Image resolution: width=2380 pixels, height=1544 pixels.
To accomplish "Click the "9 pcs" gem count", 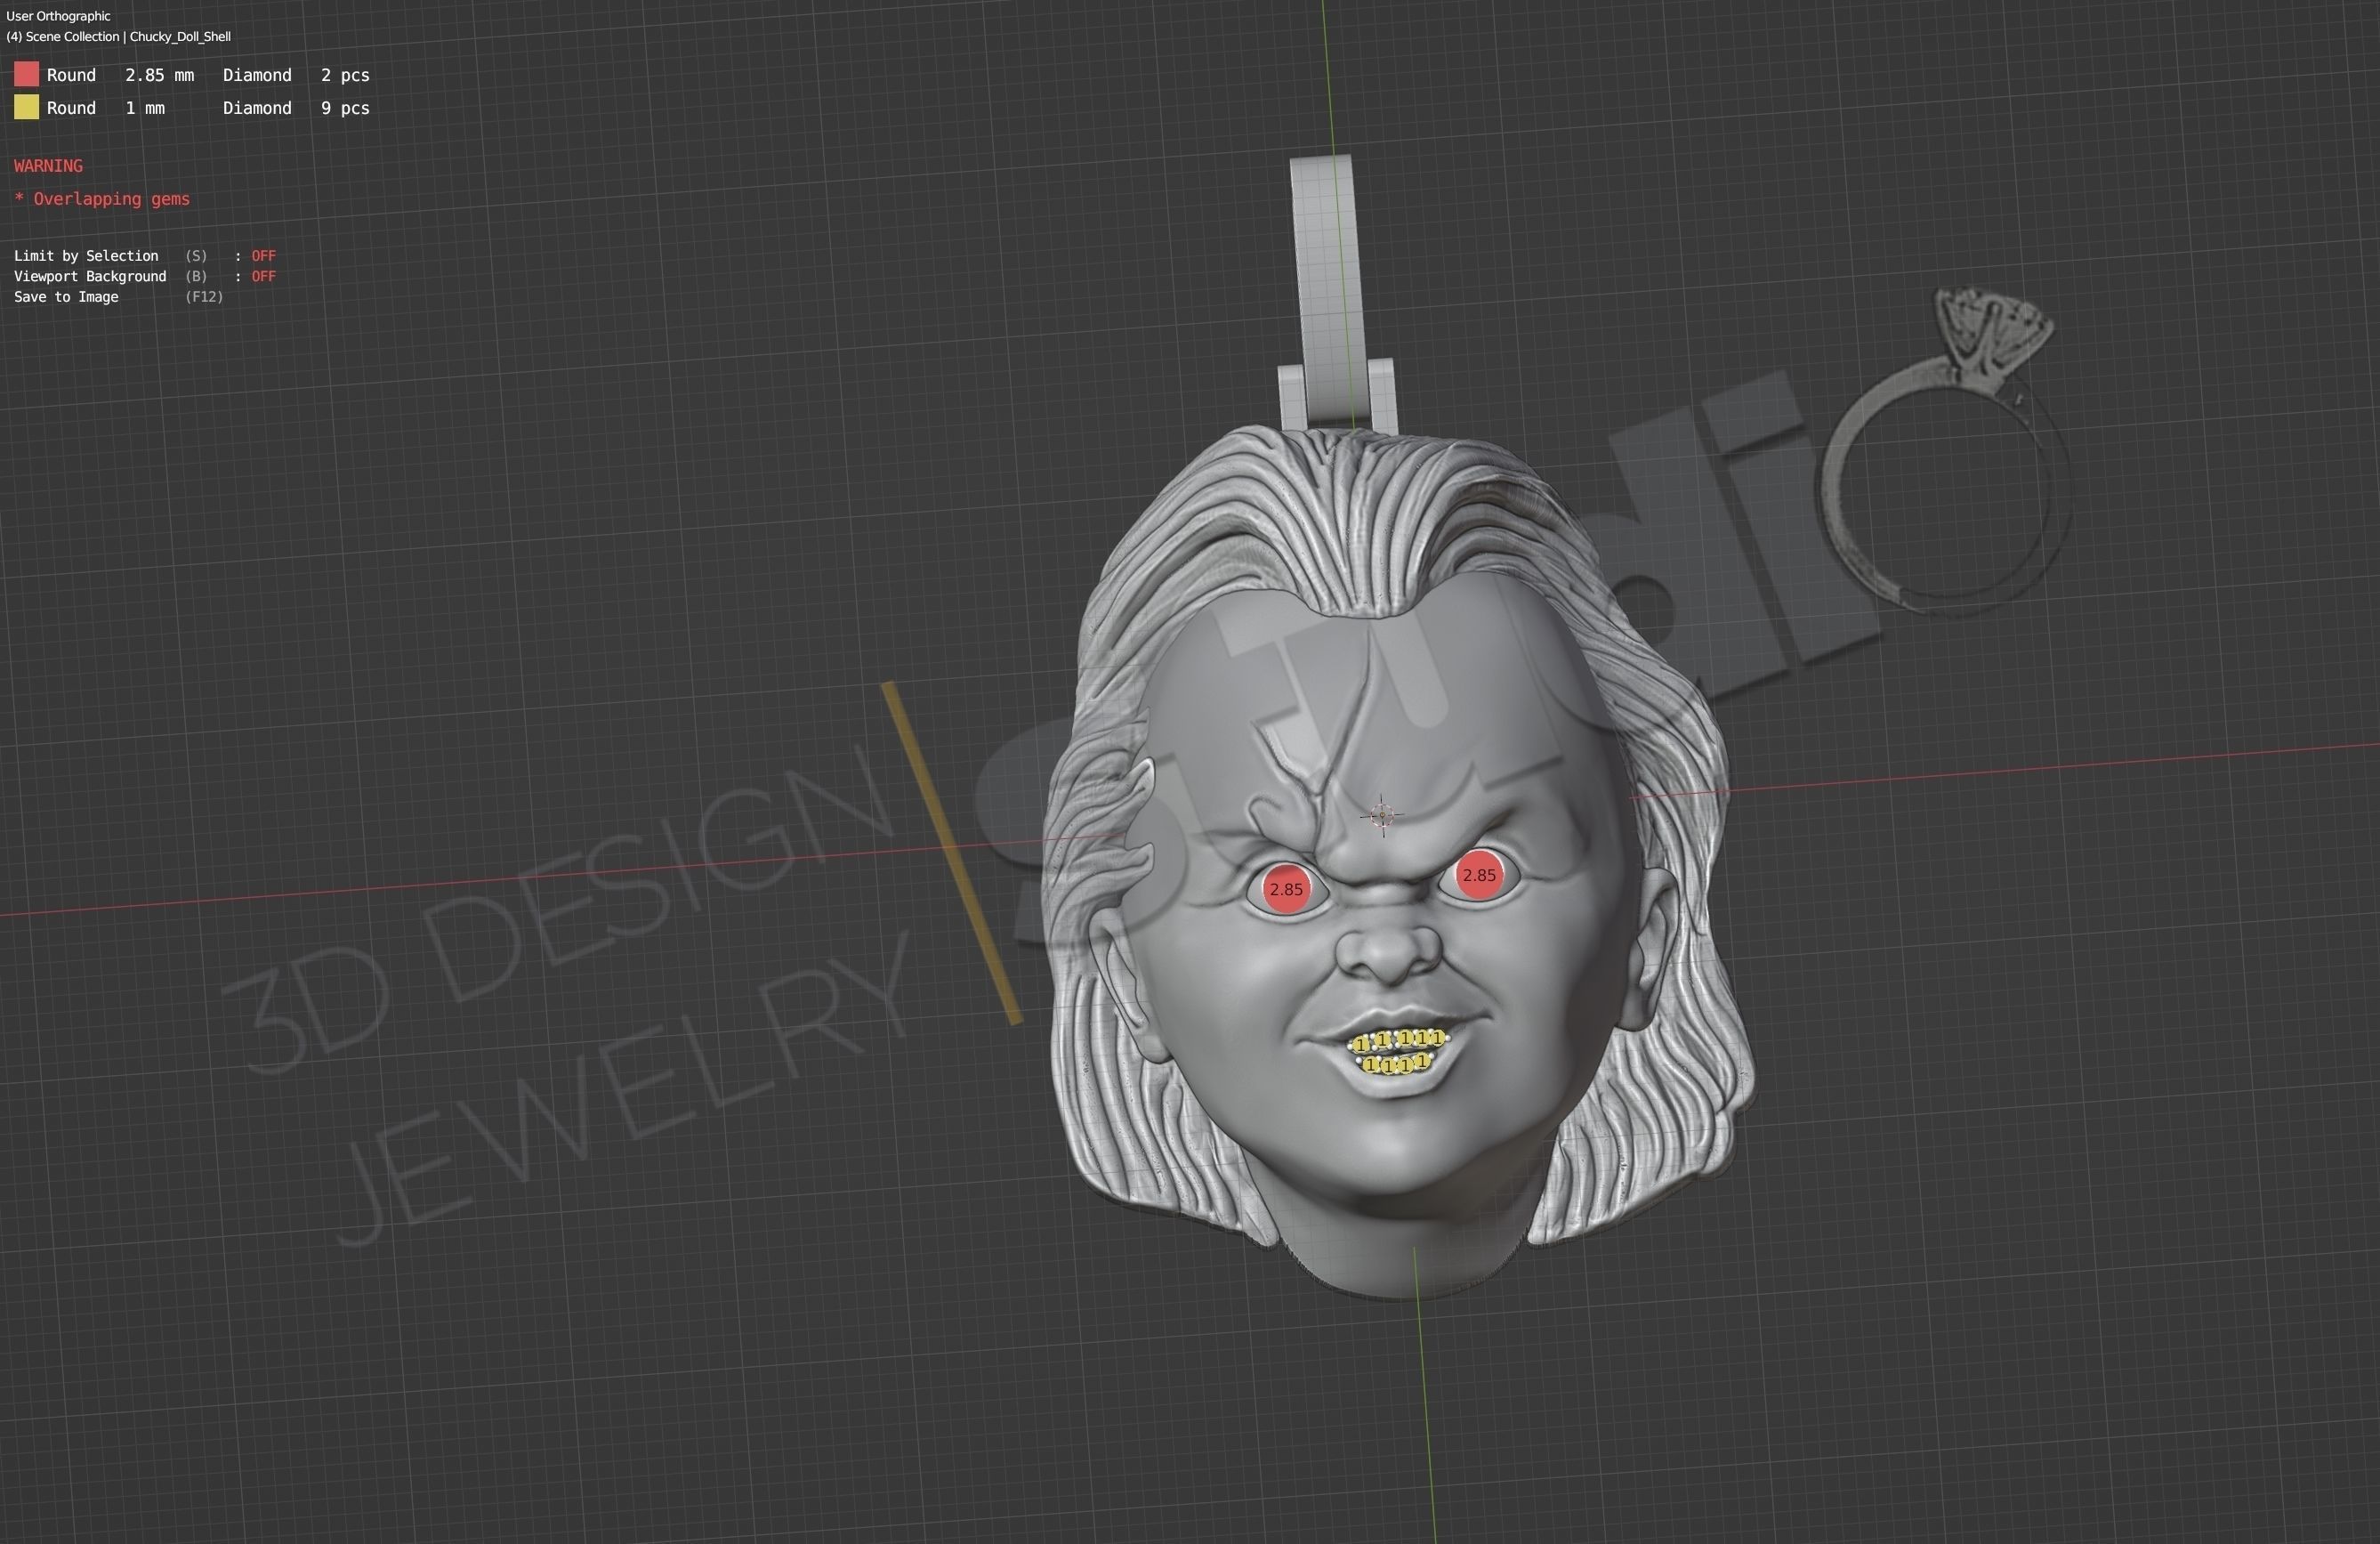I will (x=345, y=108).
